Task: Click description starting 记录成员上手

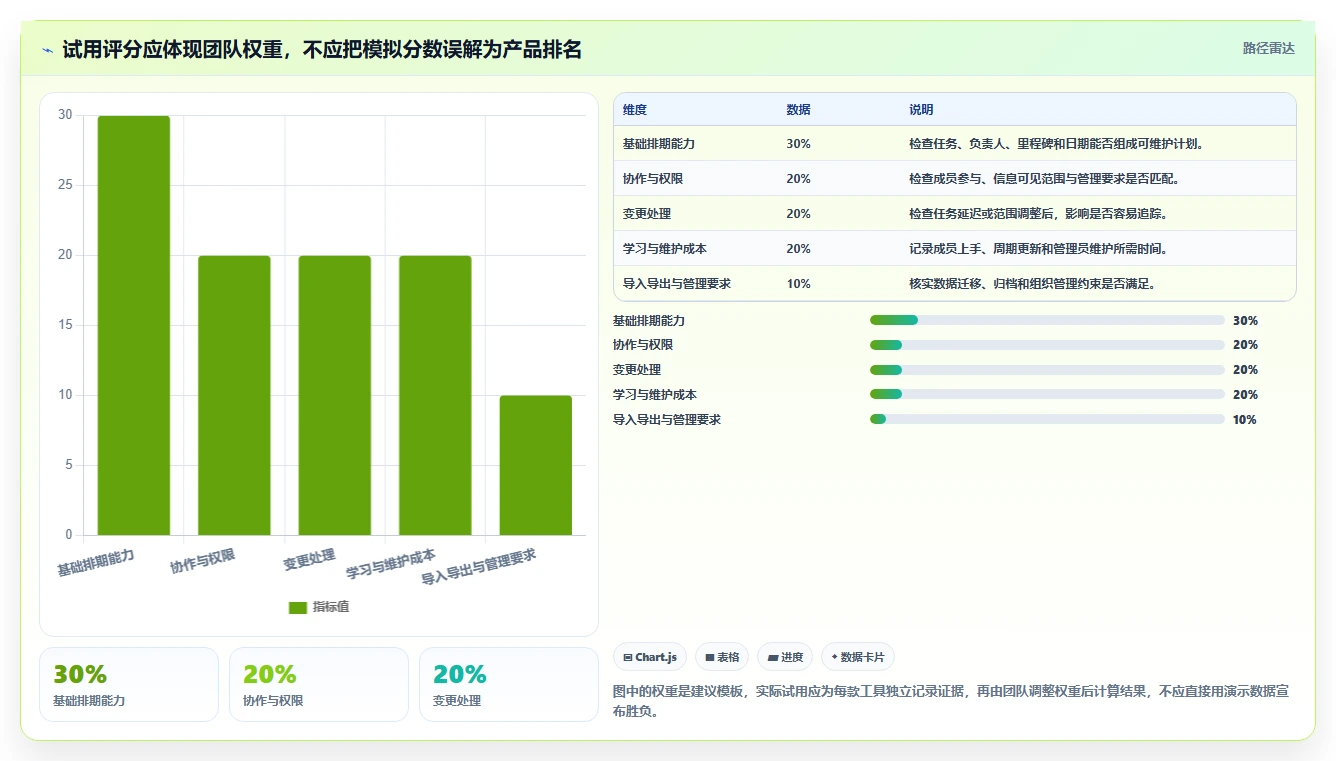Action: [1039, 249]
